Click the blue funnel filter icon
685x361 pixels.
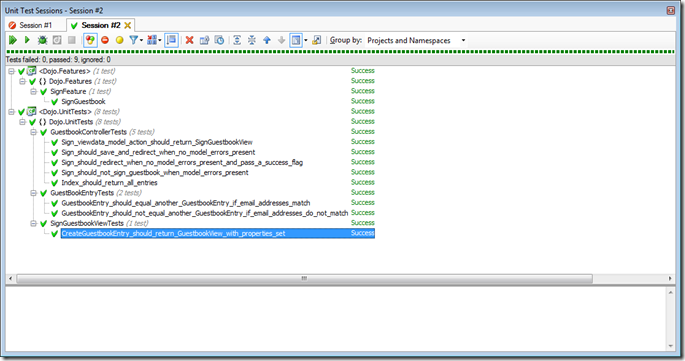(134, 40)
